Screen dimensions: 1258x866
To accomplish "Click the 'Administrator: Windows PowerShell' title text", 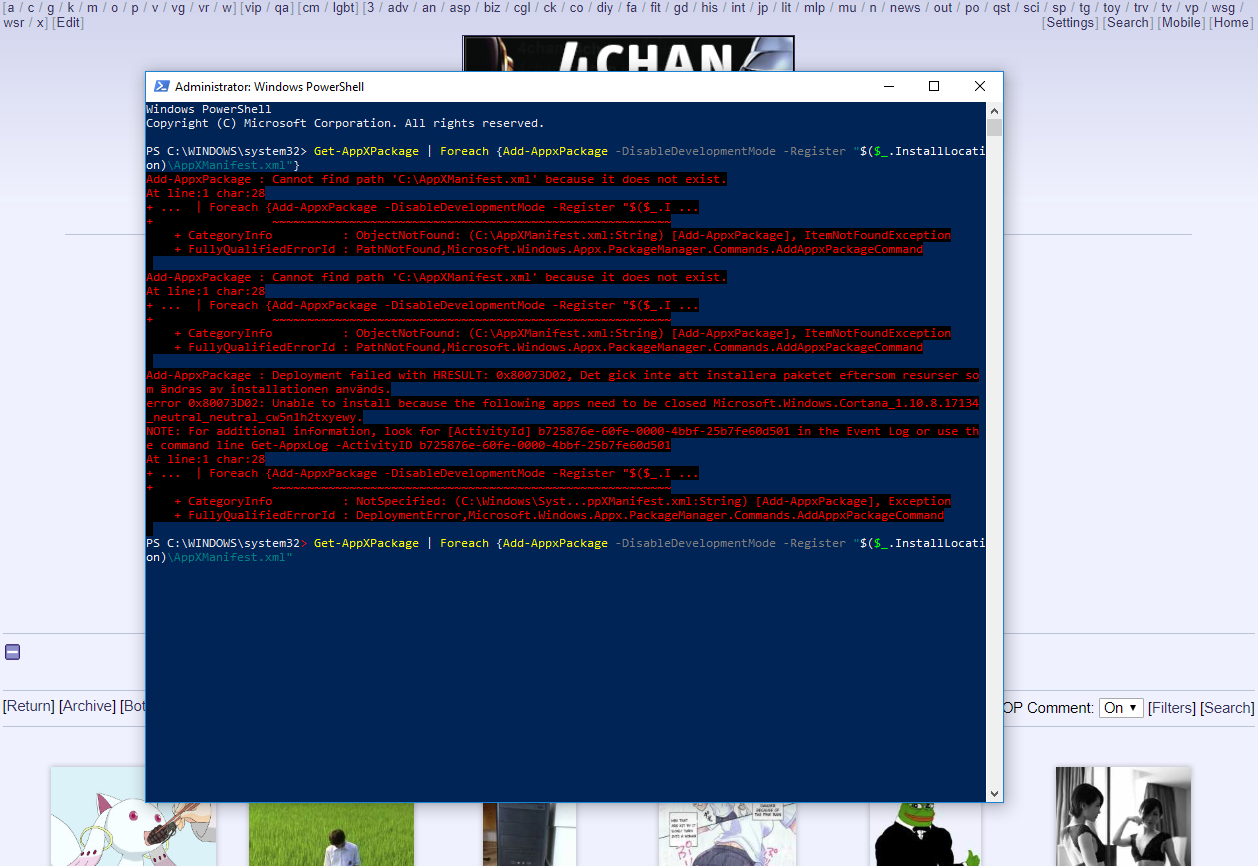I will point(269,87).
